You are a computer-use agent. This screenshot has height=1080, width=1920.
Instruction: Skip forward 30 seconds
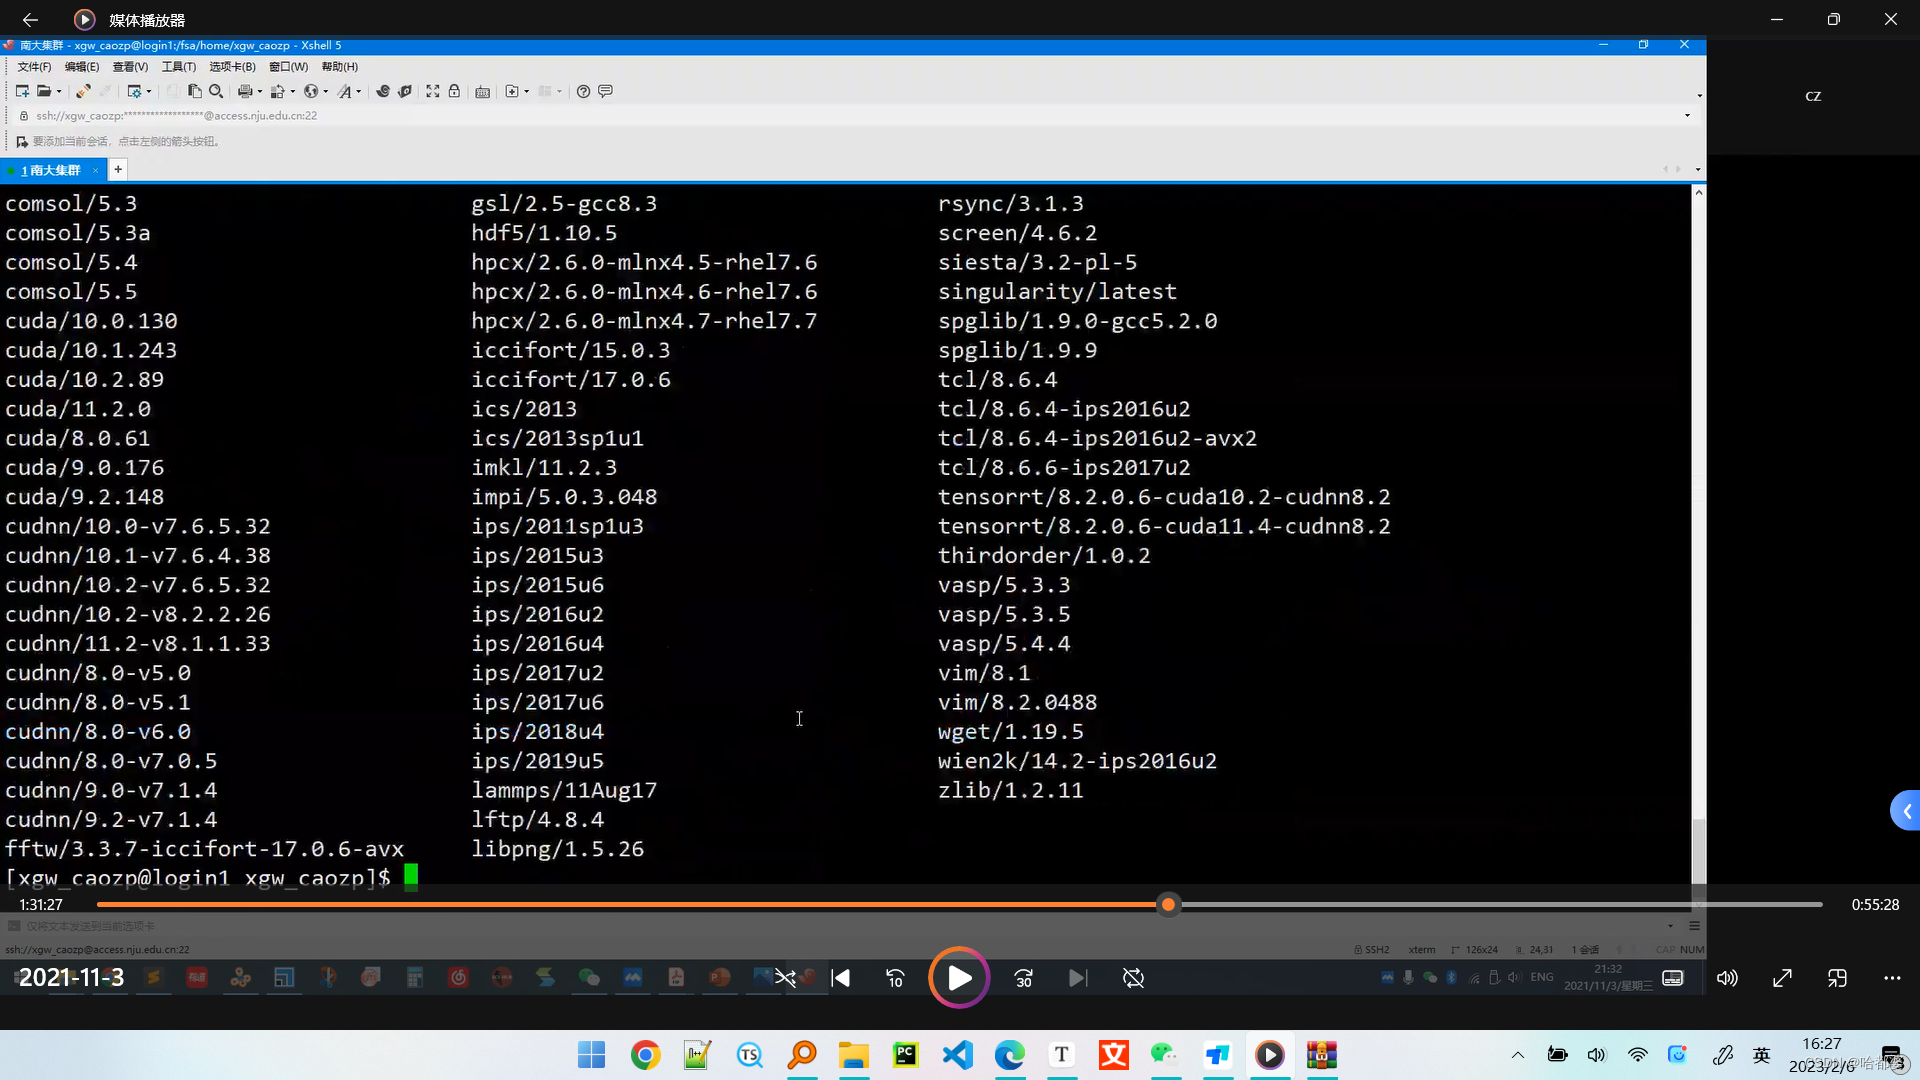click(x=1023, y=978)
